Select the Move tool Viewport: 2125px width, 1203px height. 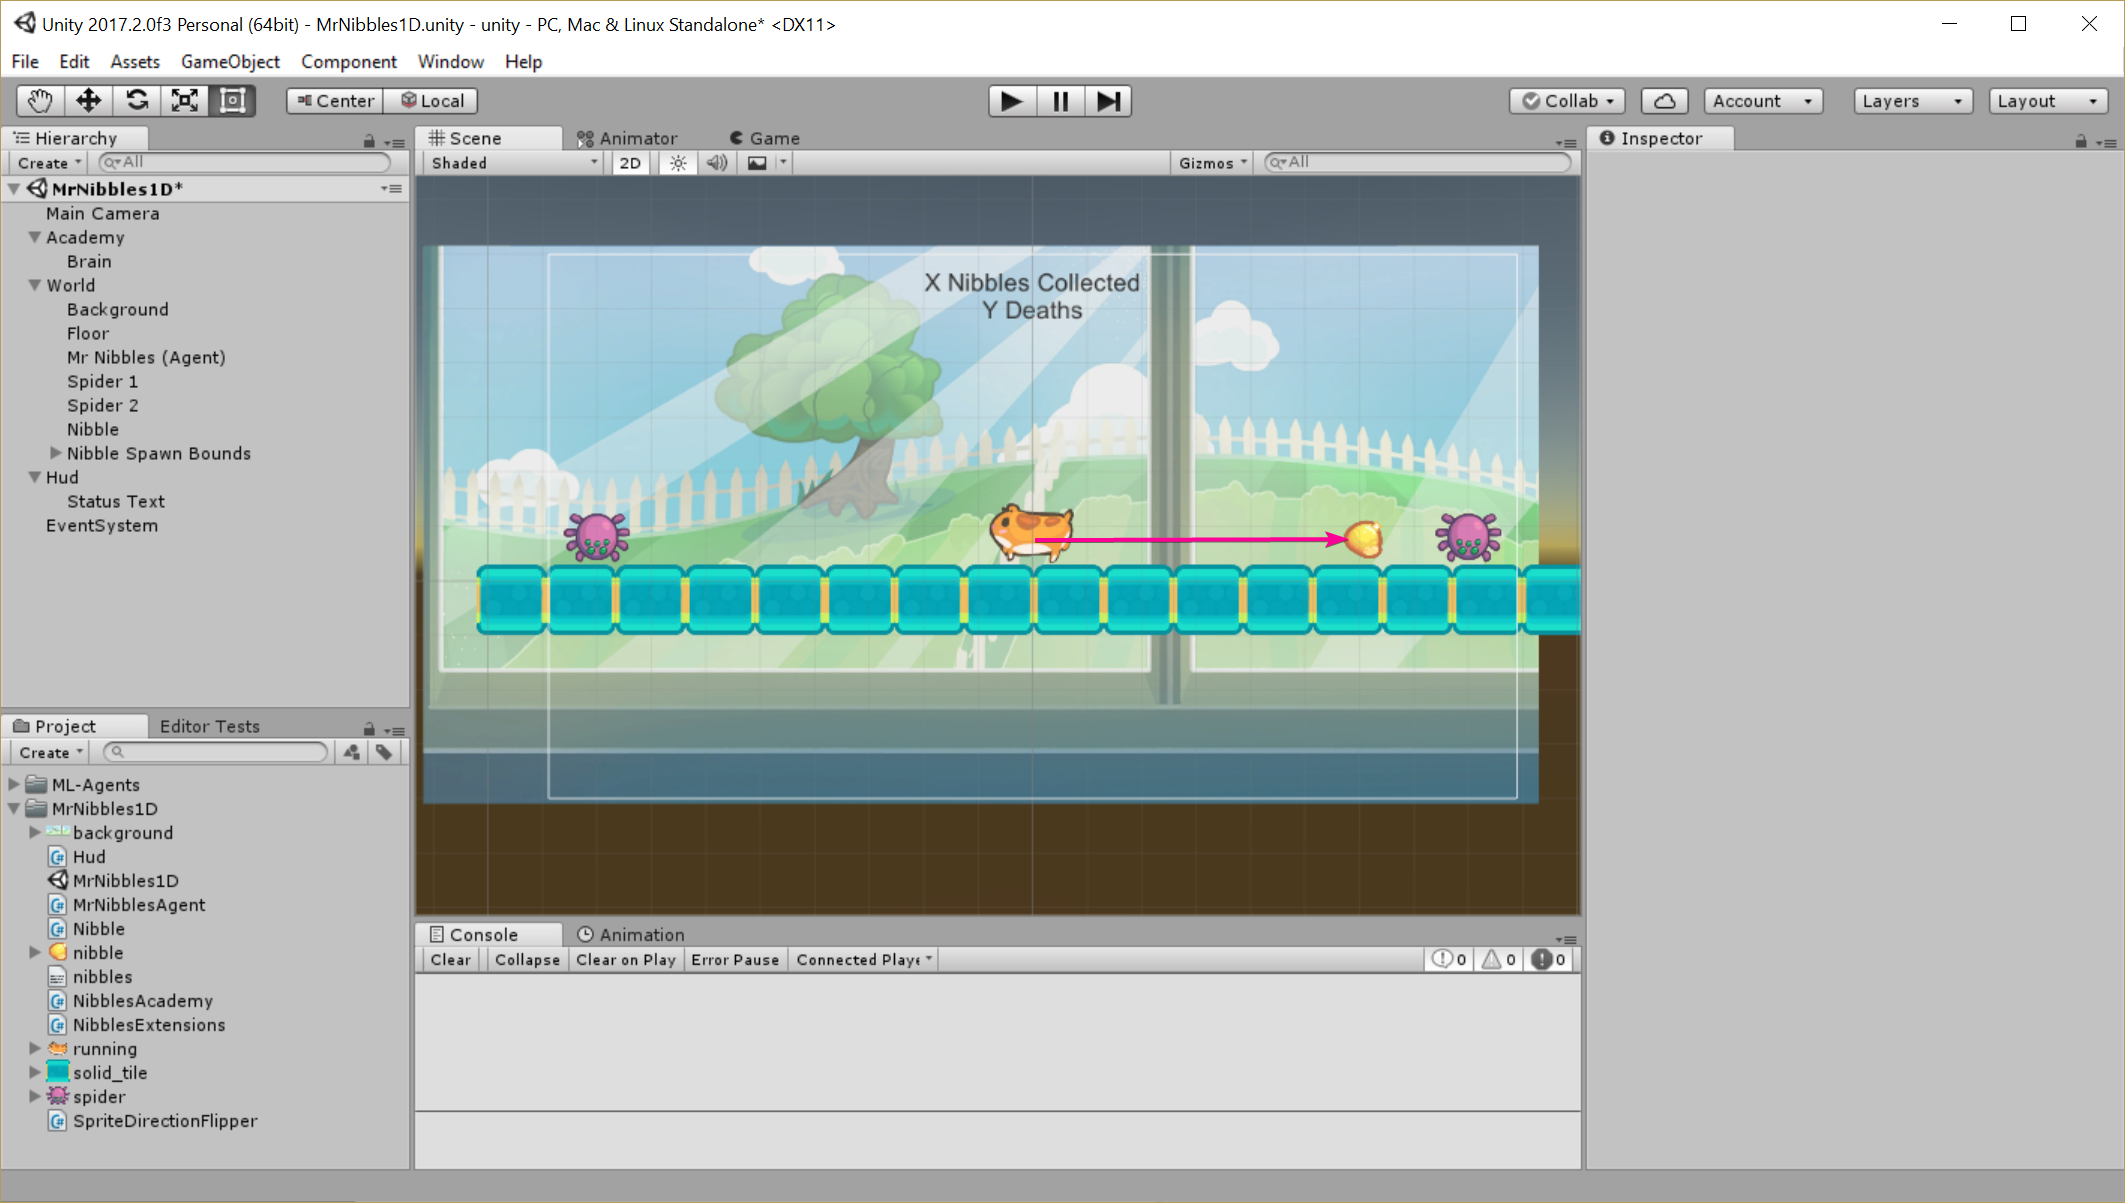88,101
